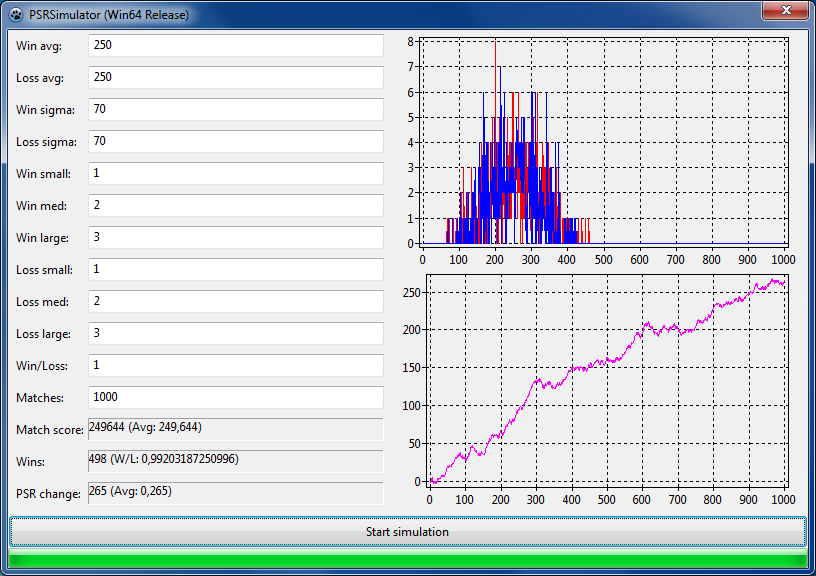Click the green progress bar

point(407,560)
